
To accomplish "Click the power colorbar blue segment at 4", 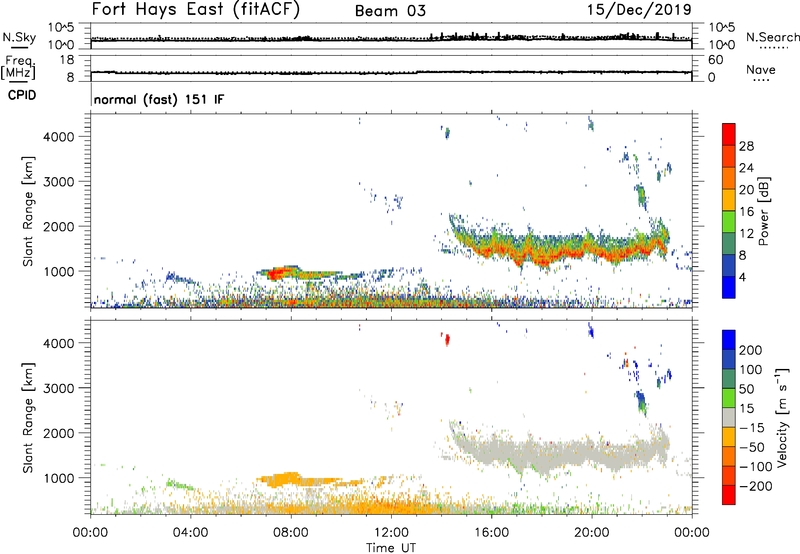I will coord(729,287).
